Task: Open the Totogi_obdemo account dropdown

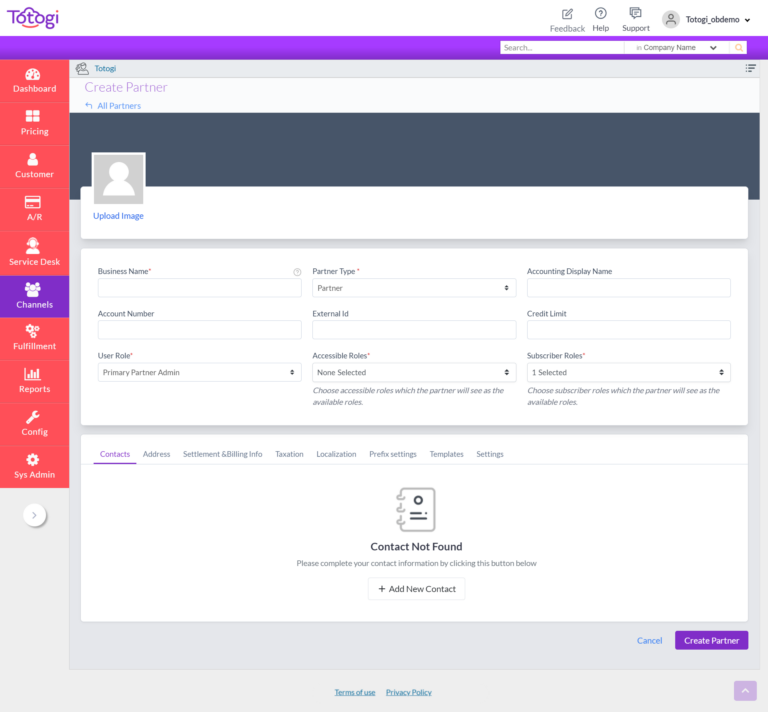Action: (x=718, y=20)
